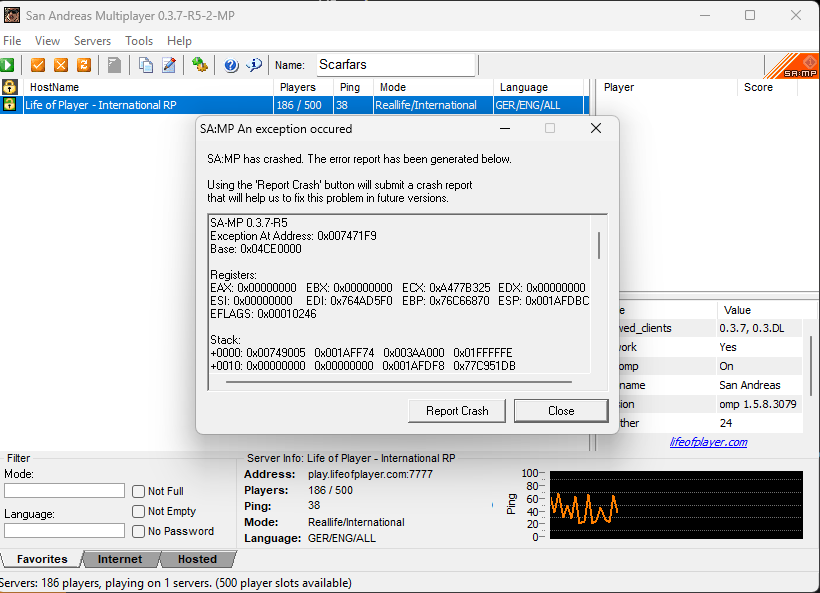Minimize the SA:MP exception dialog
The height and width of the screenshot is (593, 820).
(505, 128)
